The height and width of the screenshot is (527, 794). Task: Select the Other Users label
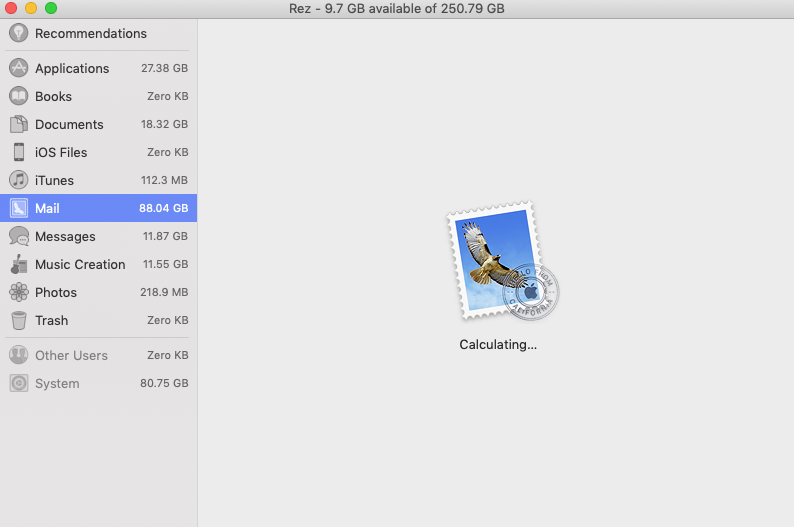tap(71, 355)
